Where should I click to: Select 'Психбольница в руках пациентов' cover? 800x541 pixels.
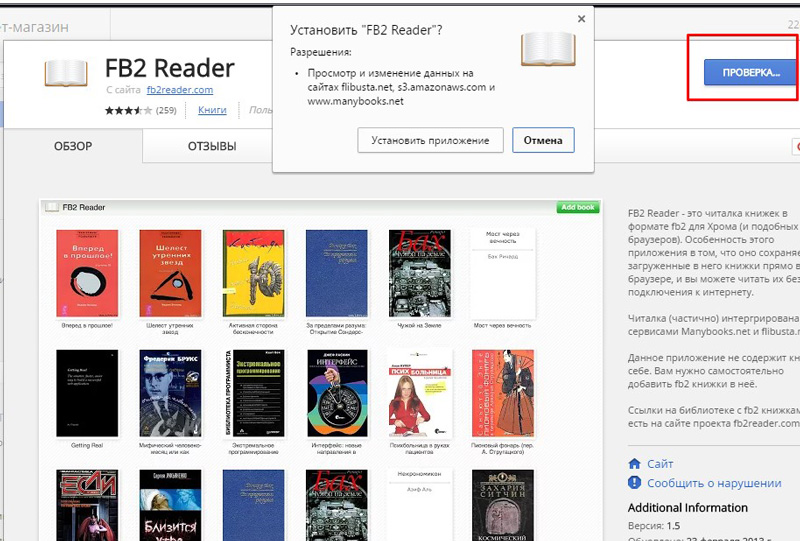[419, 394]
